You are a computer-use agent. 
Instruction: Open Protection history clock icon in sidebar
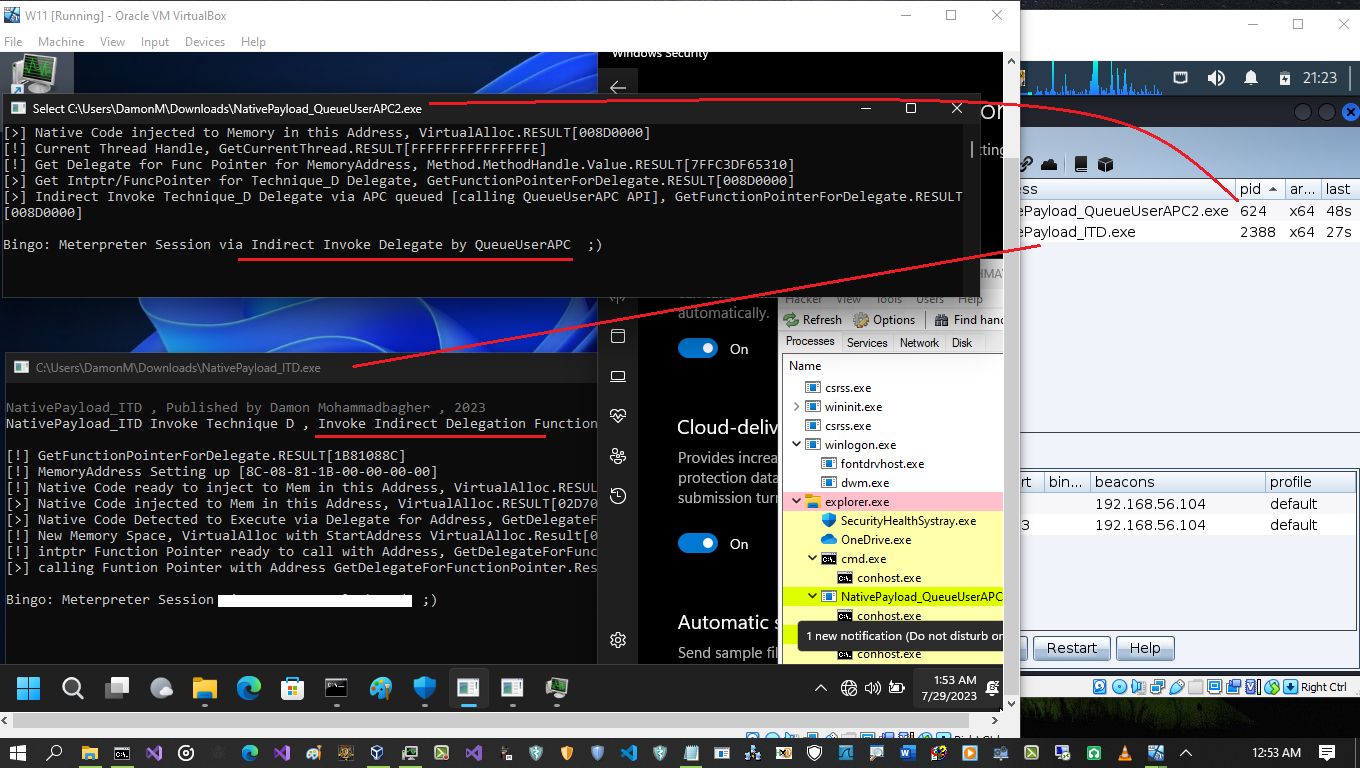(x=618, y=496)
